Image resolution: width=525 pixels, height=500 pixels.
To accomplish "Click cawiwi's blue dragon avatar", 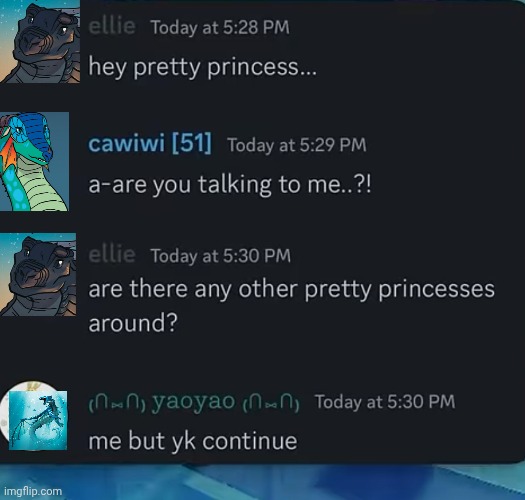I will pyautogui.click(x=34, y=162).
